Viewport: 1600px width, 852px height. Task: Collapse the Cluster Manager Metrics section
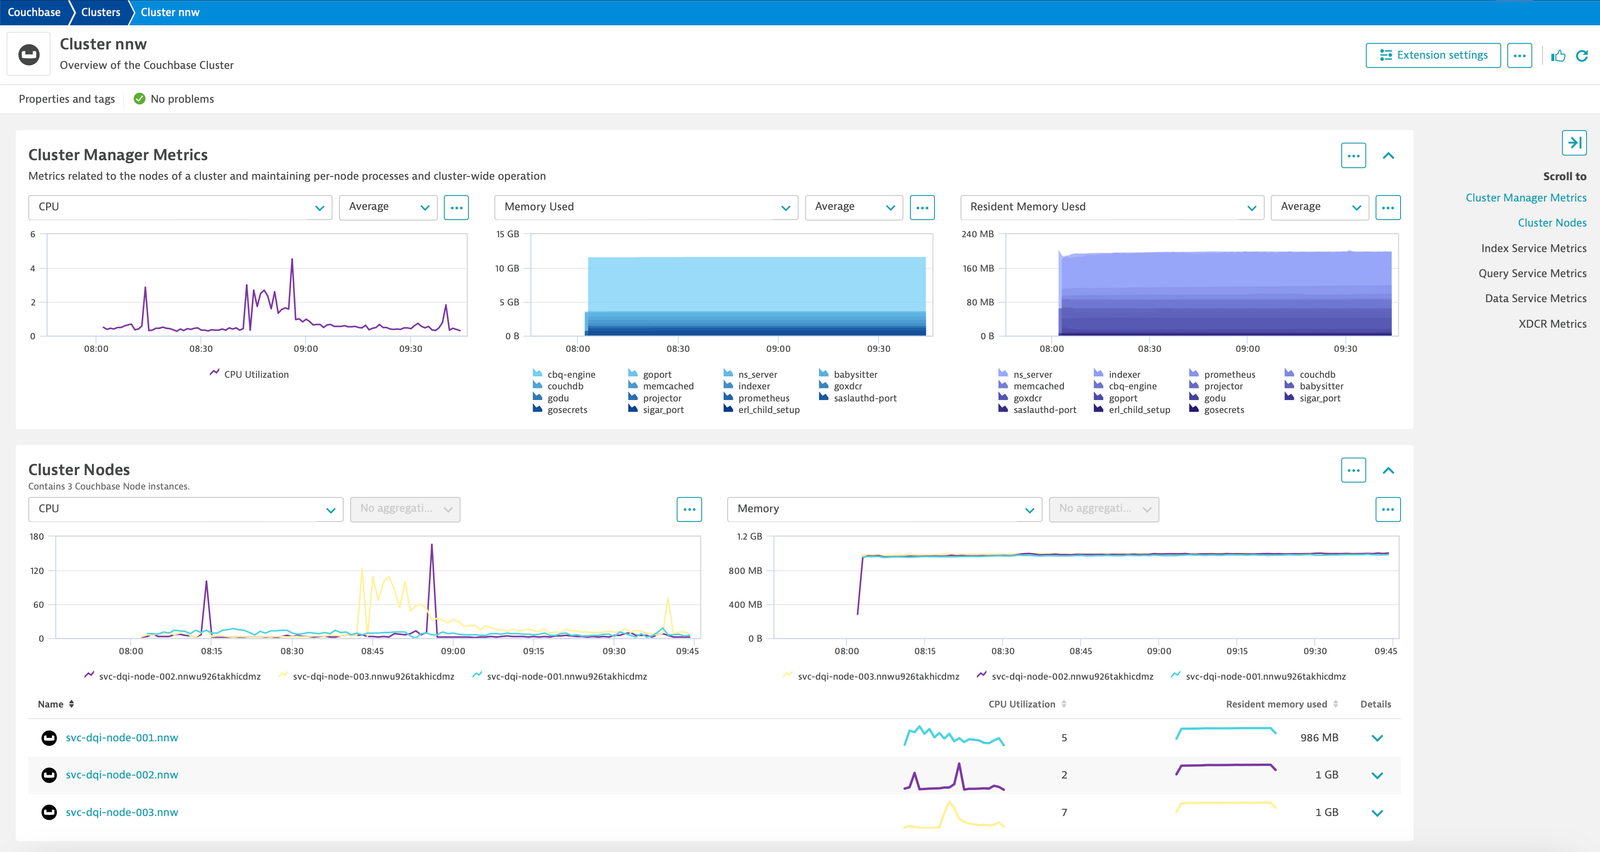[x=1388, y=156]
